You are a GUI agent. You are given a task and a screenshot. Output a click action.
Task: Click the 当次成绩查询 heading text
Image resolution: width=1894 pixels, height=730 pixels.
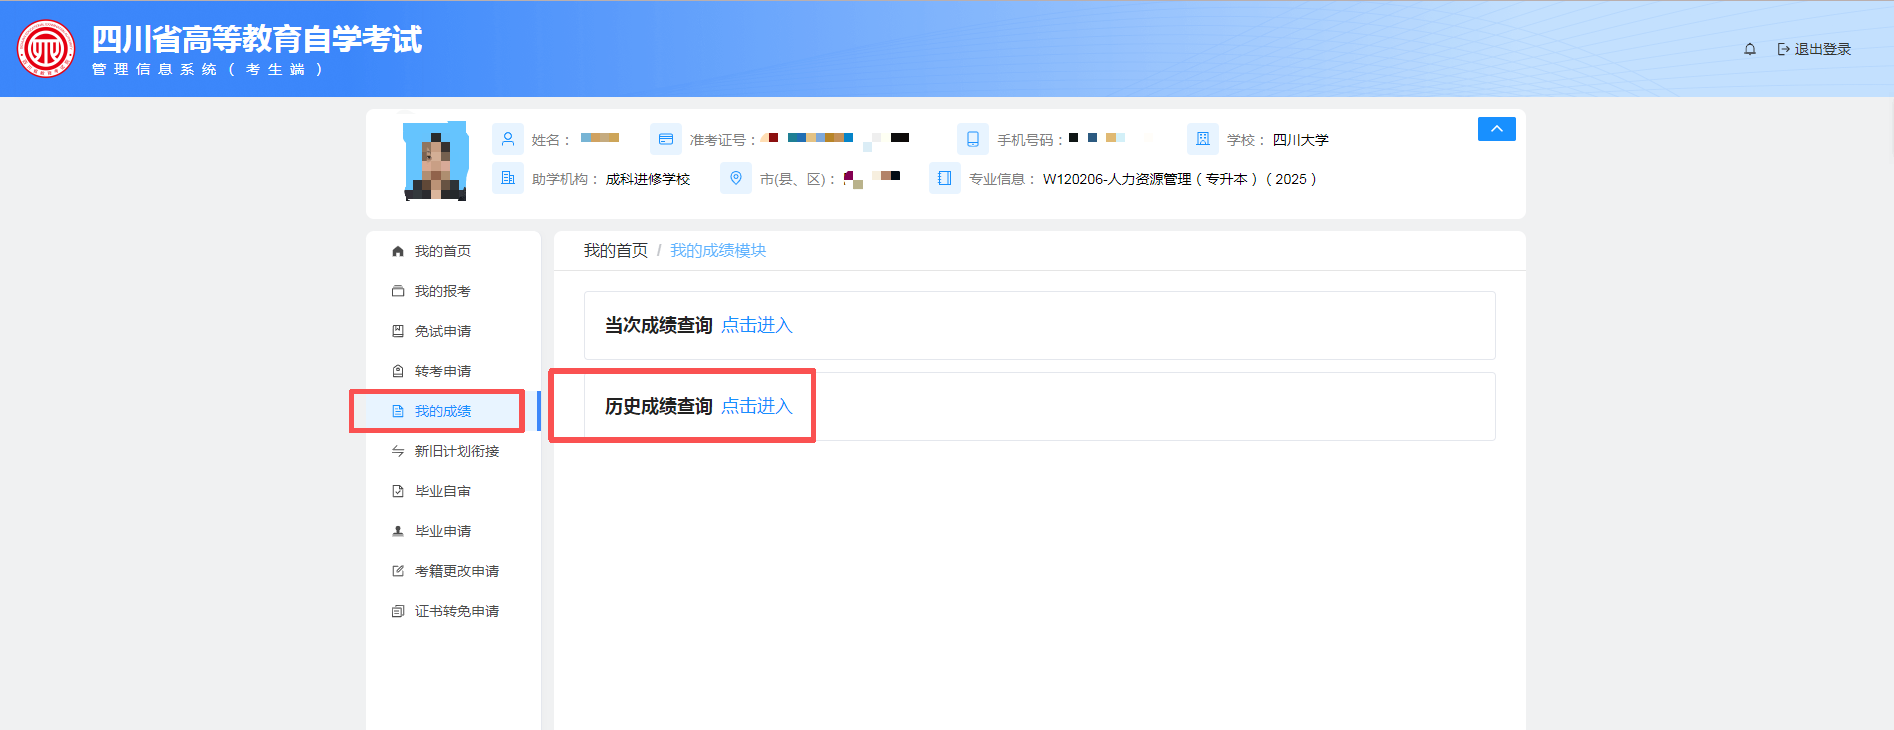tap(659, 325)
